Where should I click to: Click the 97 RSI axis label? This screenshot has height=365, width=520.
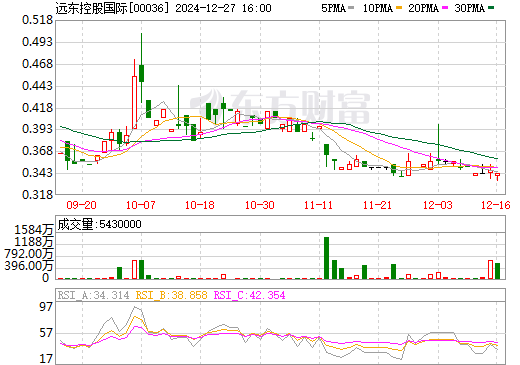(46, 307)
